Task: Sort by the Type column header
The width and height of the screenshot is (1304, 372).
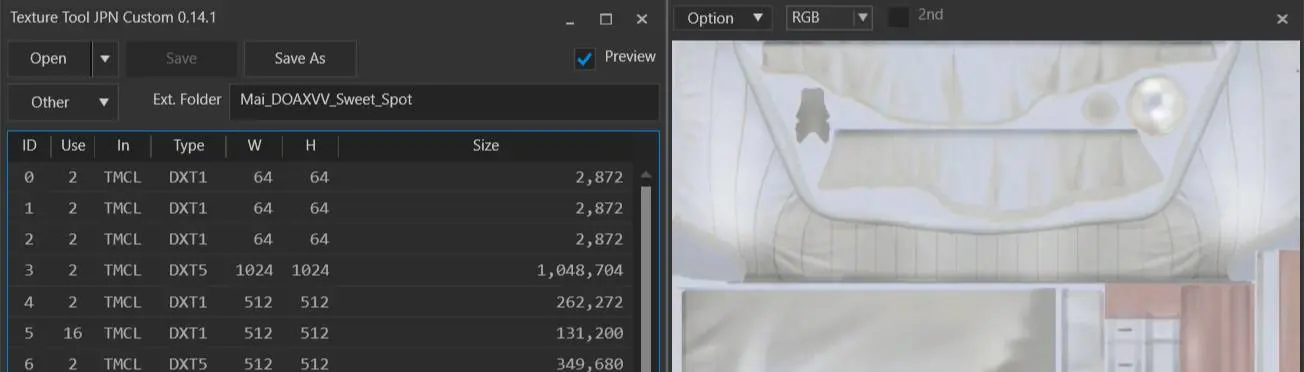Action: coord(189,146)
